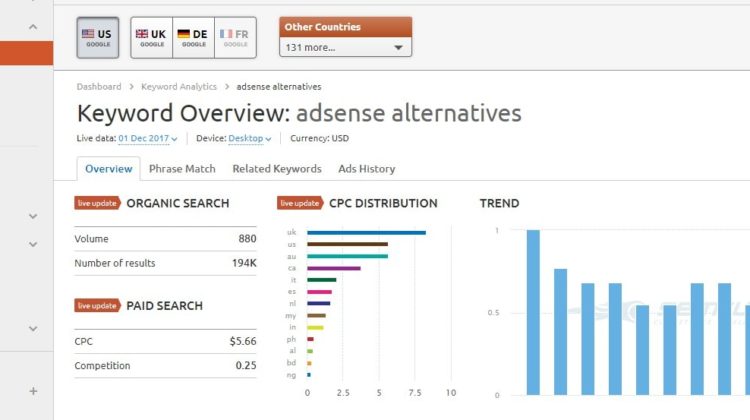
Task: Click the US flag icon
Action: [88, 33]
